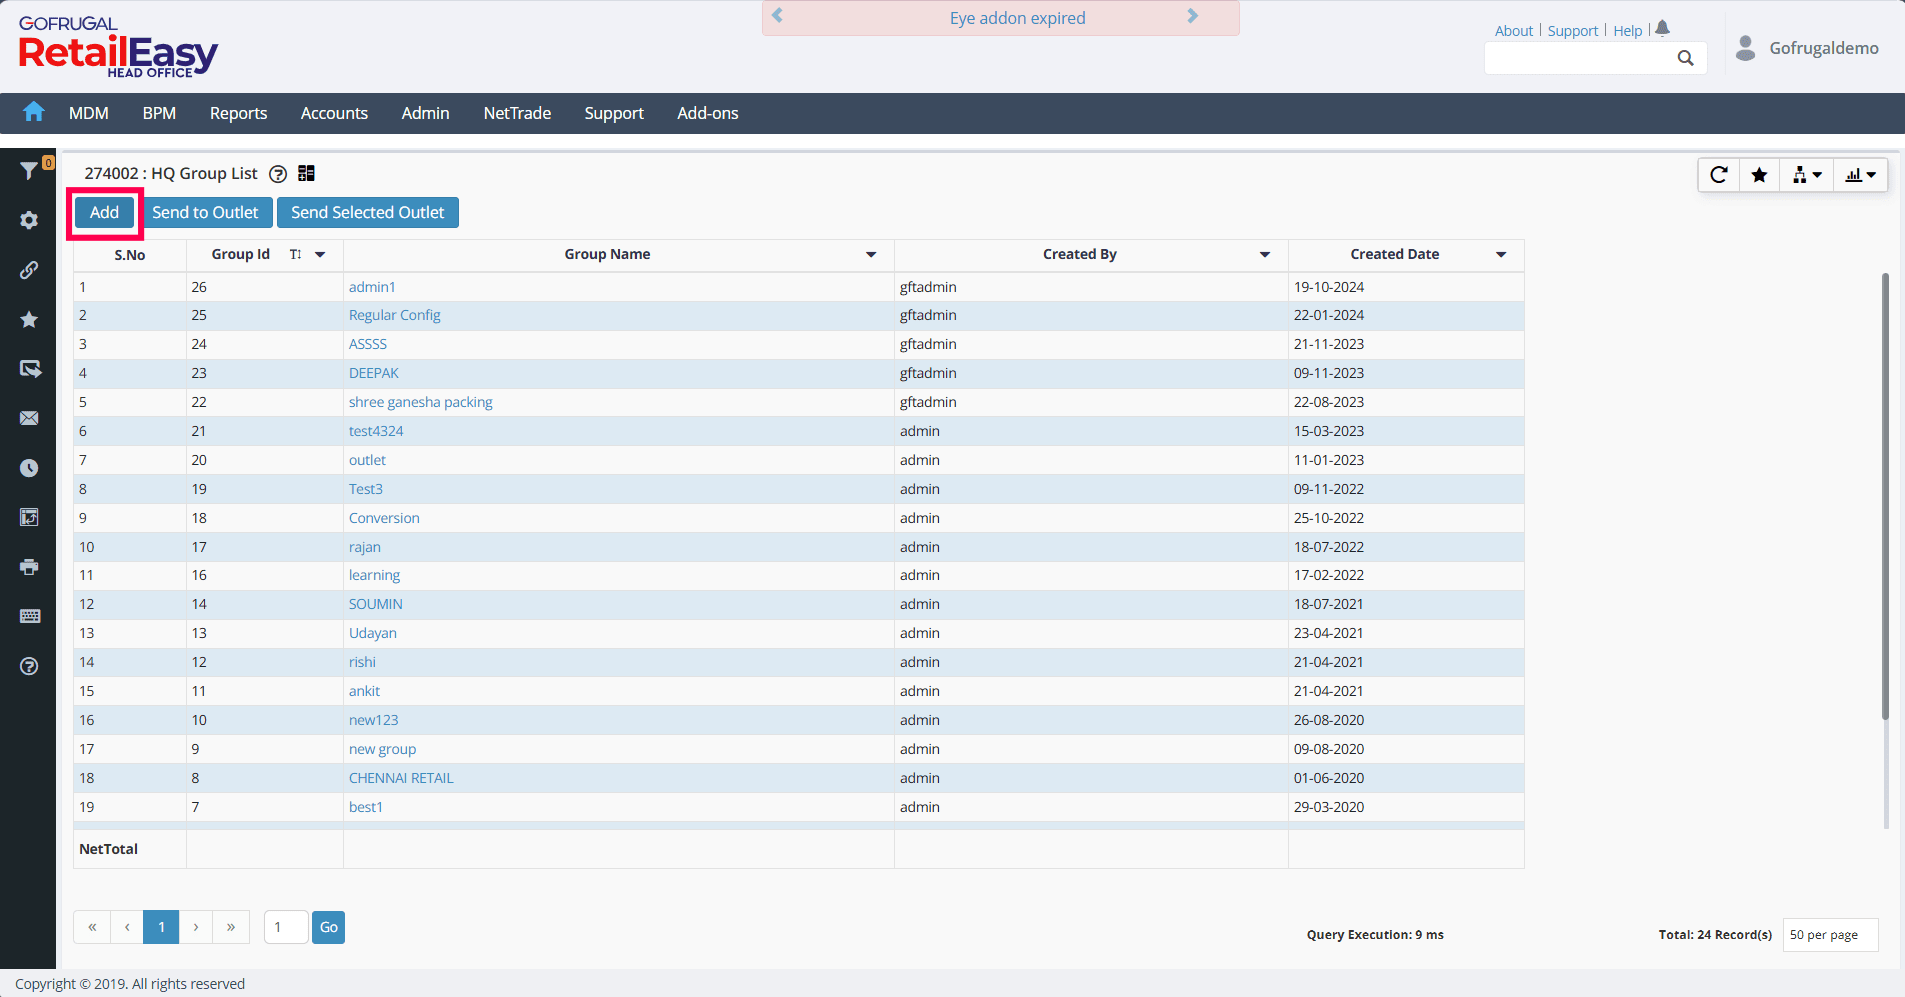Click help icon beside HQ Group List title

278,174
